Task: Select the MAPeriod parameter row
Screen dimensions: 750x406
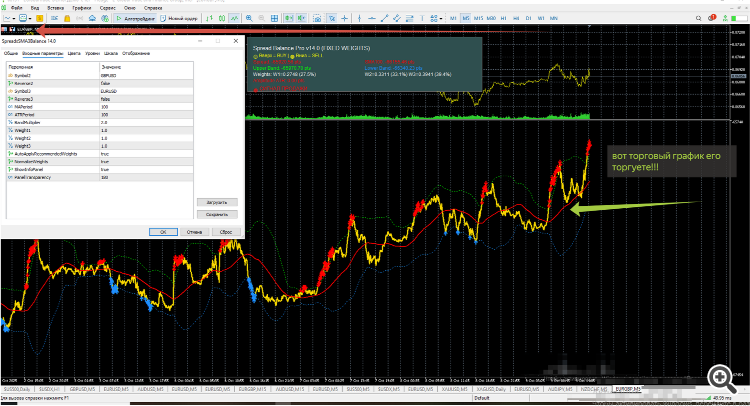Action: point(100,107)
